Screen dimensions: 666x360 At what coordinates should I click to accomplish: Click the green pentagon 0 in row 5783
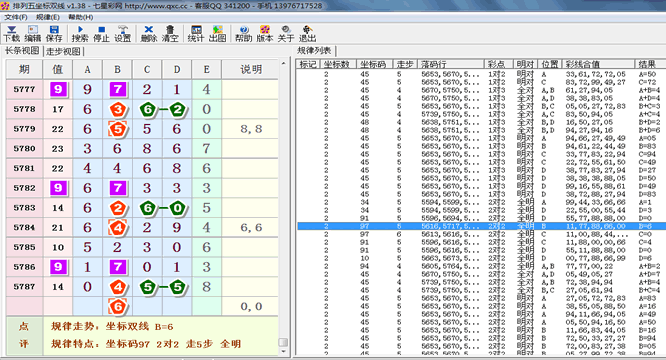[178, 208]
